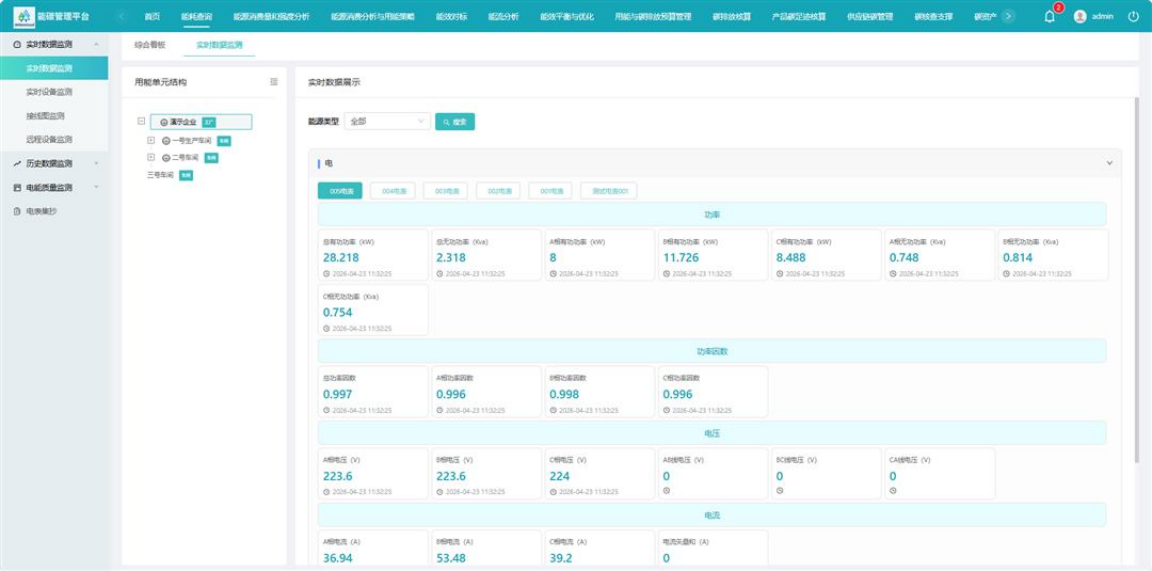Click the C相电压 value 224
Image resolution: width=1152 pixels, height=571 pixels.
coord(560,476)
